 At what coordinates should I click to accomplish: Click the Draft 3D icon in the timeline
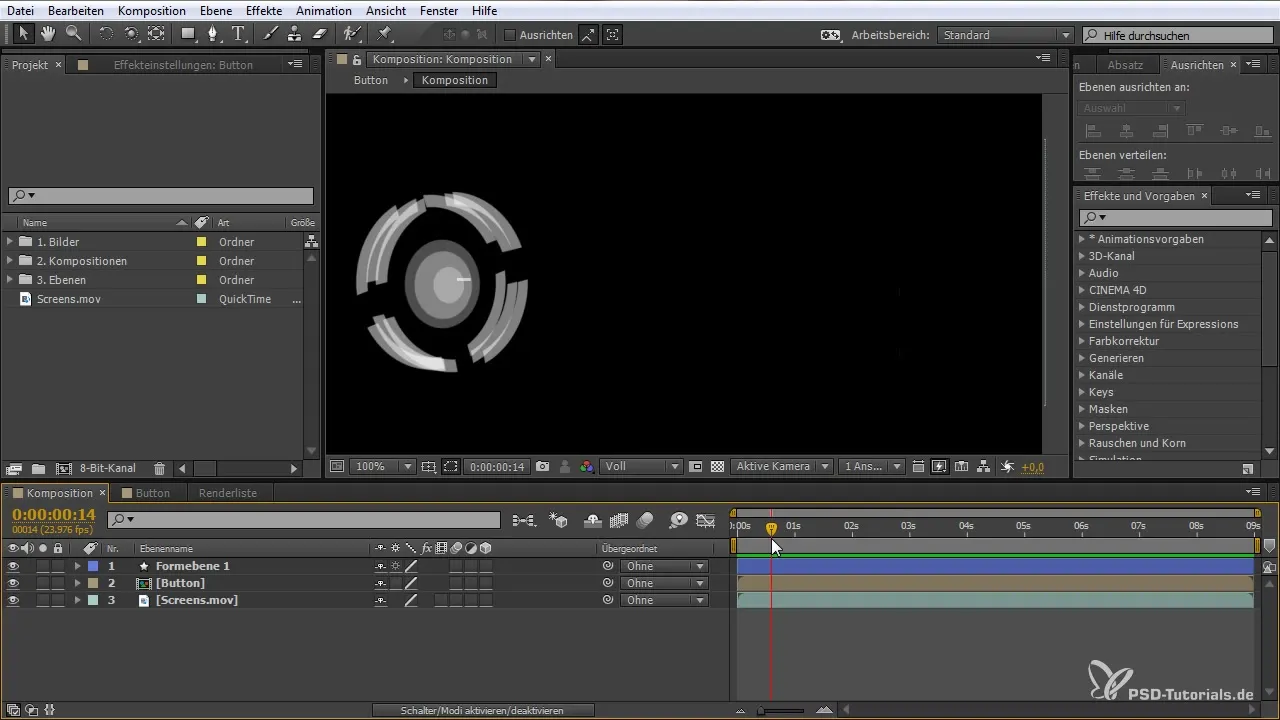point(560,520)
